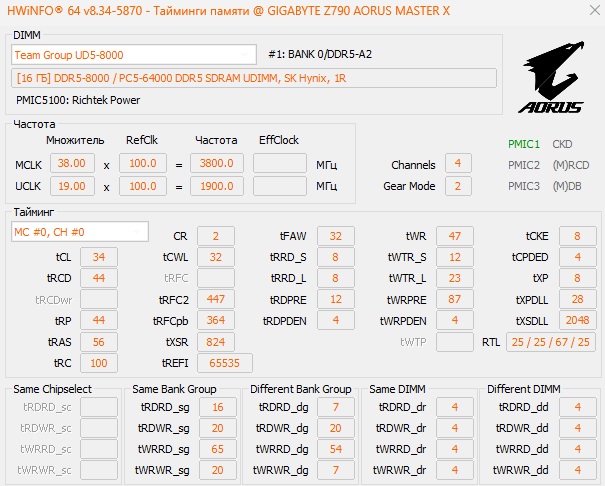Click the (M)RCD indicator label
The width and height of the screenshot is (605, 486).
[571, 165]
